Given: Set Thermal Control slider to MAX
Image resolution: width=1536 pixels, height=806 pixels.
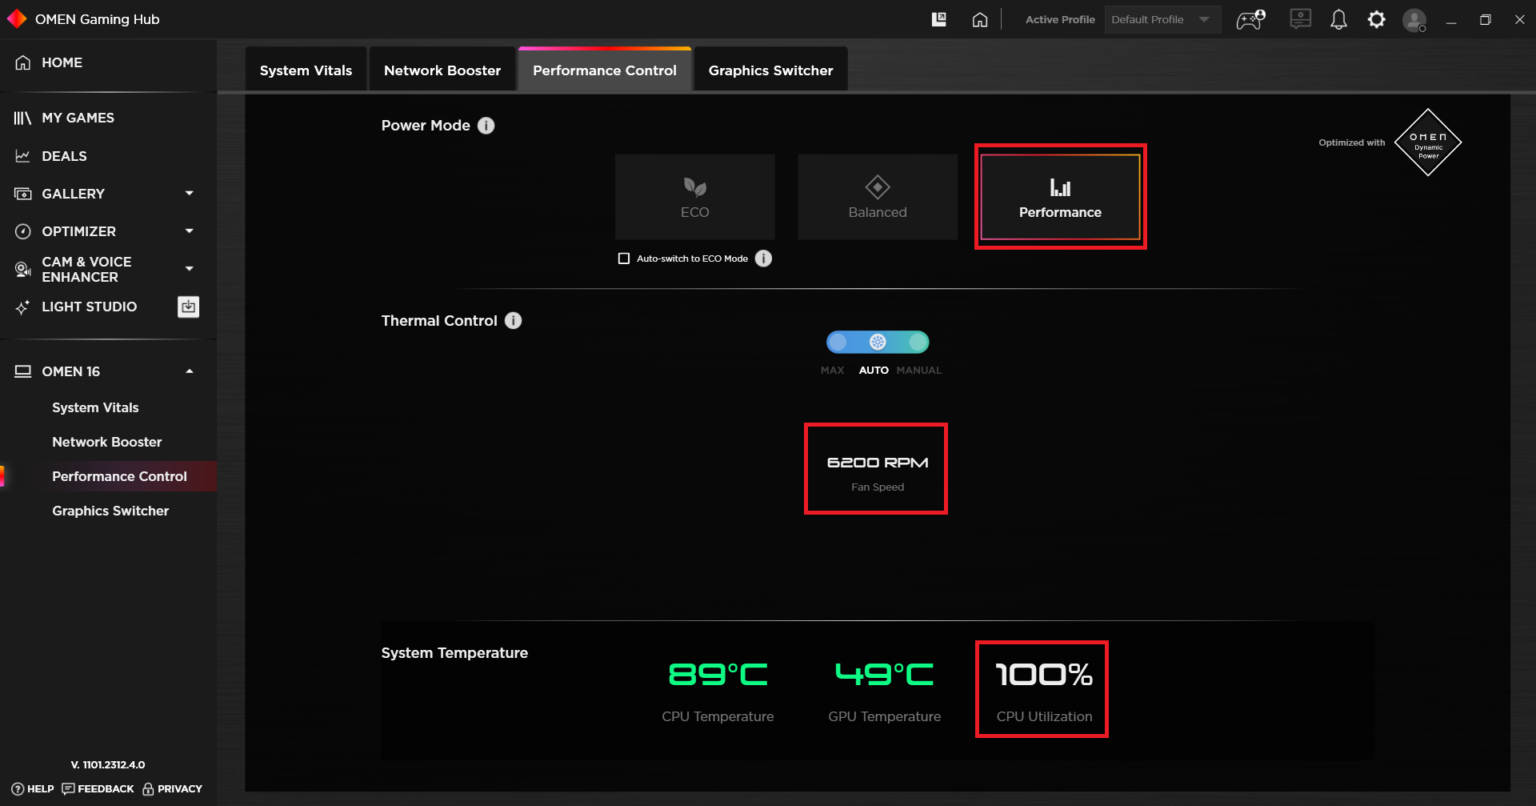Looking at the screenshot, I should pyautogui.click(x=837, y=343).
